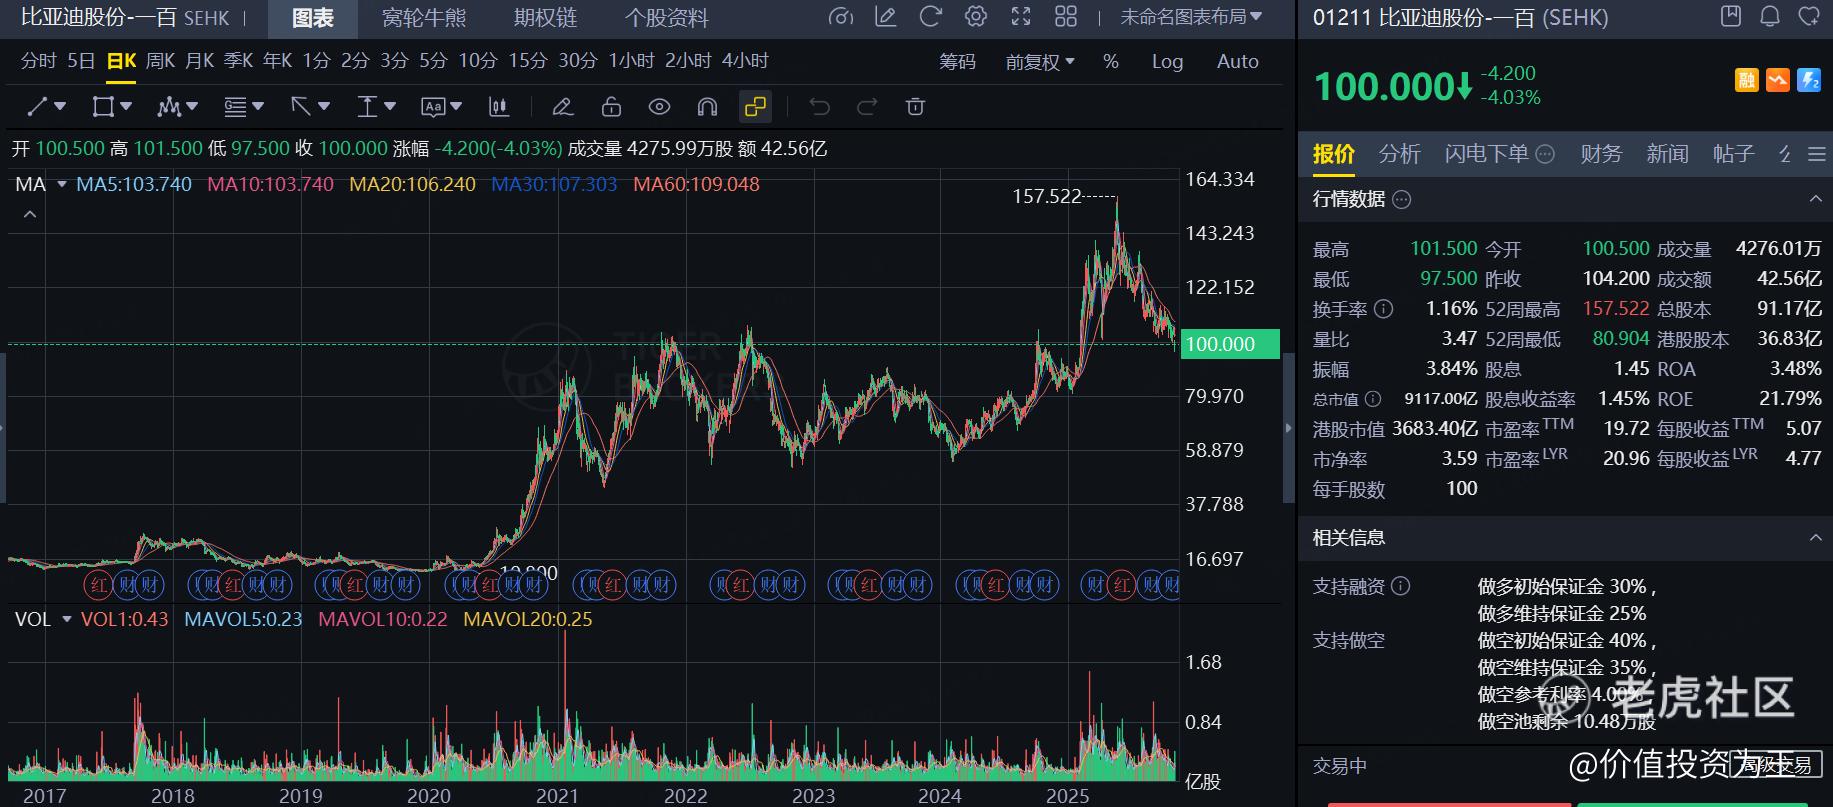Toggle drawing visibility eye icon
This screenshot has width=1833, height=807.
[659, 107]
